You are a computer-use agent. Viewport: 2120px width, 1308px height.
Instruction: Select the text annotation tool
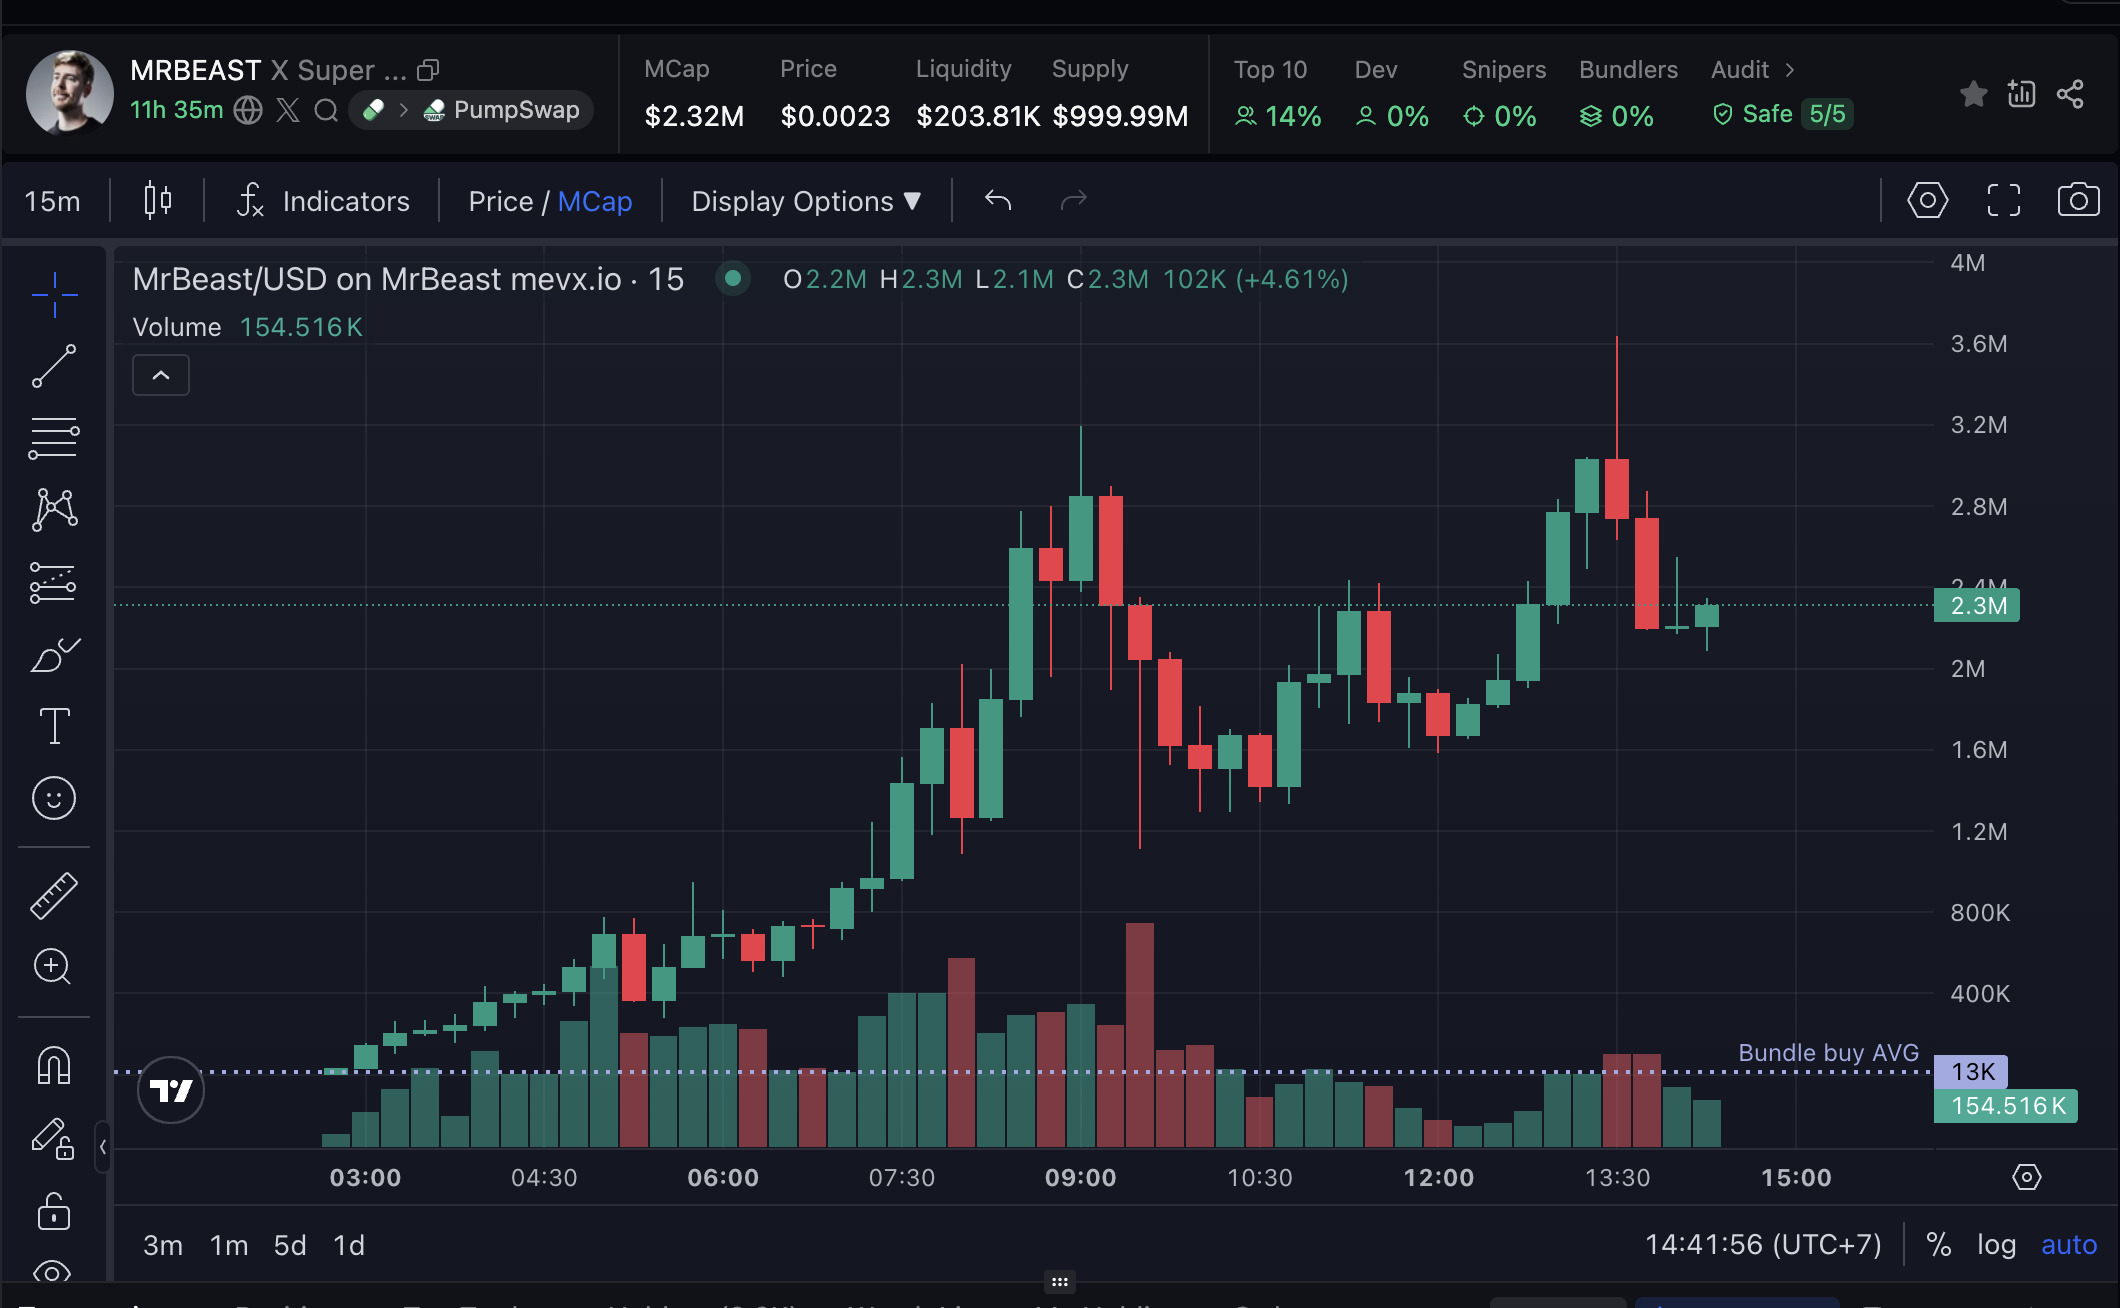(54, 726)
